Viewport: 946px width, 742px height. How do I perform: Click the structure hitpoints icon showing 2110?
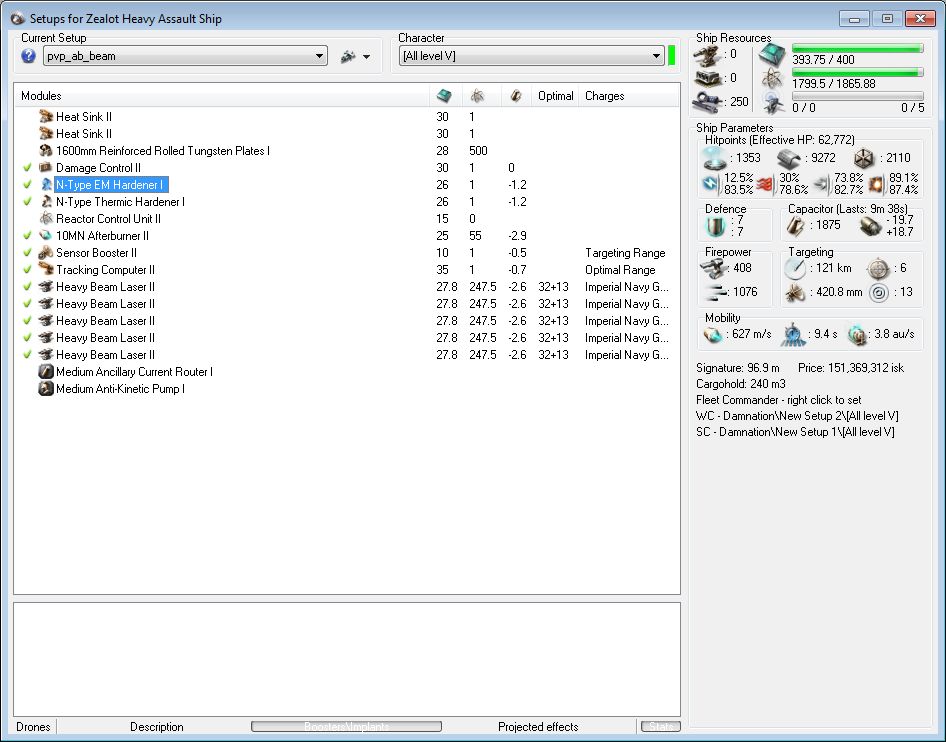864,159
